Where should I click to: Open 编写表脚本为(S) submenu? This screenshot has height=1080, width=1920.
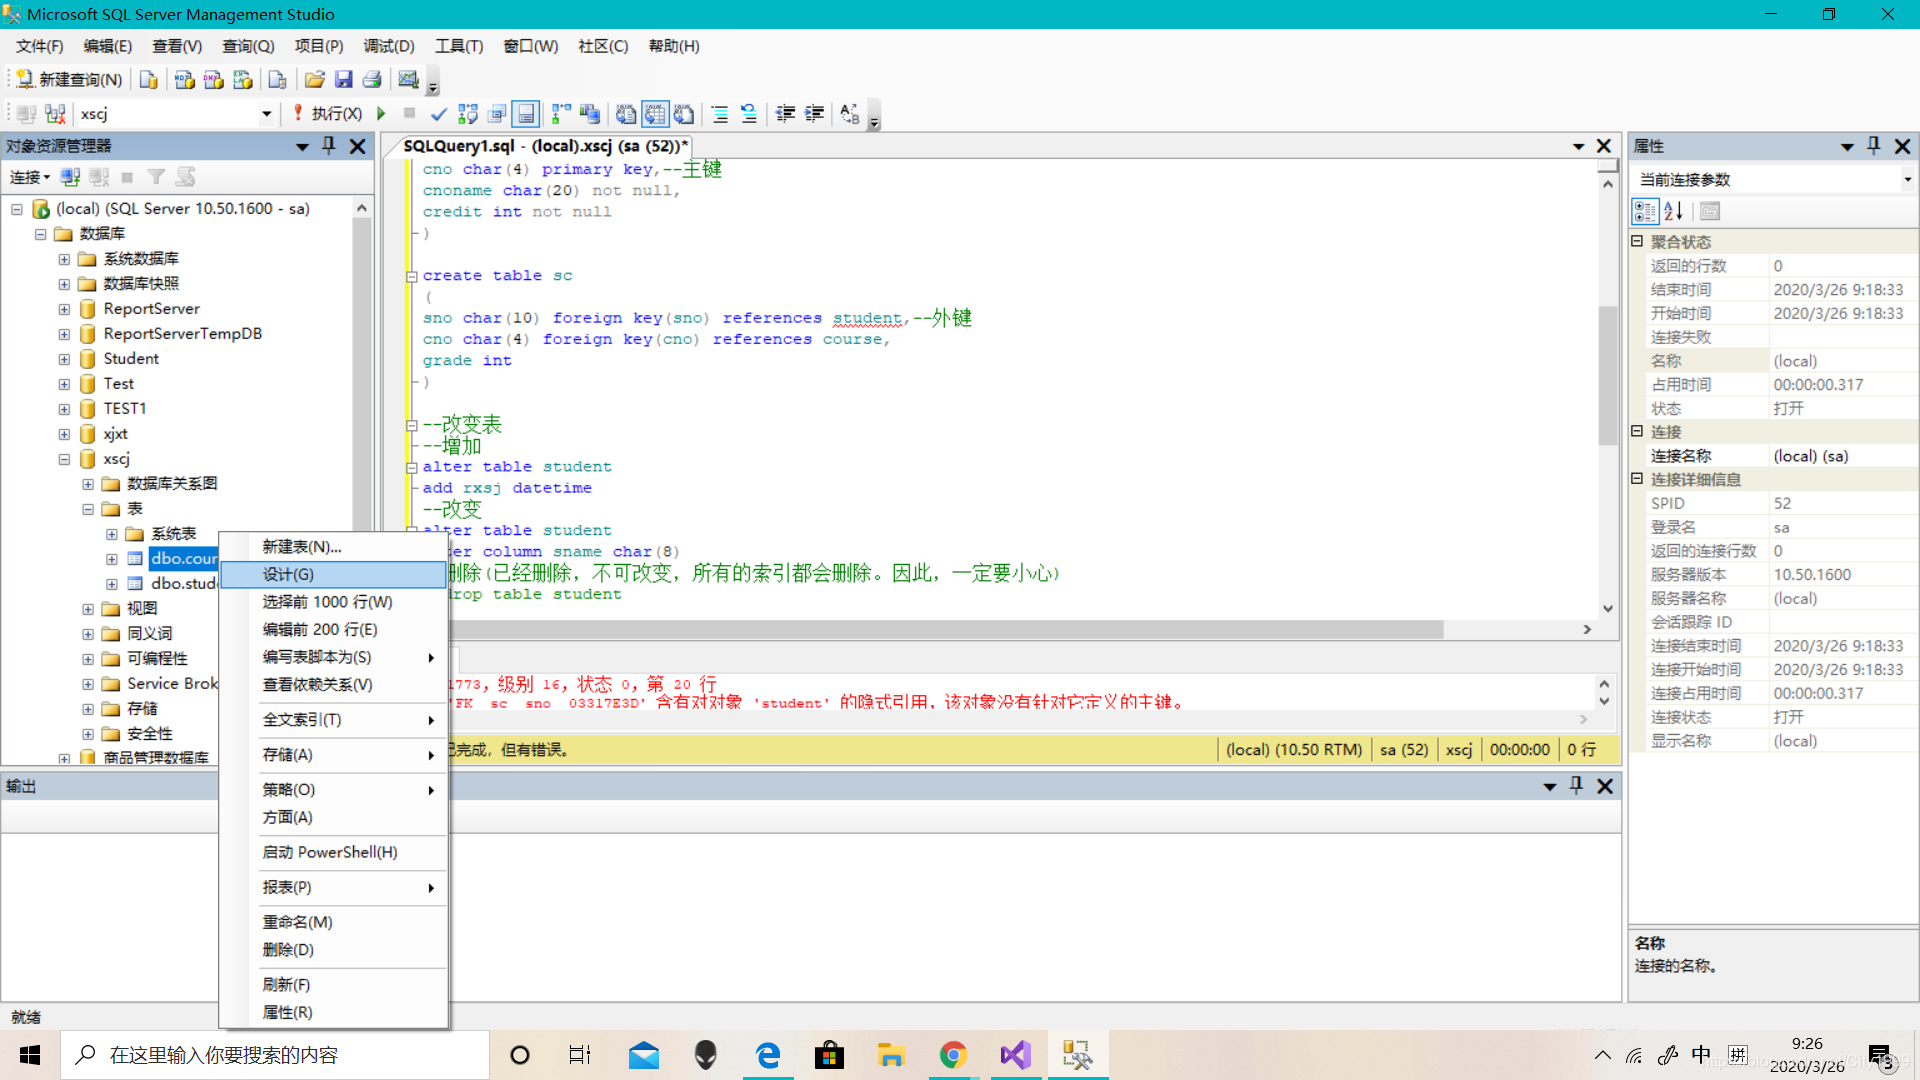coord(333,657)
